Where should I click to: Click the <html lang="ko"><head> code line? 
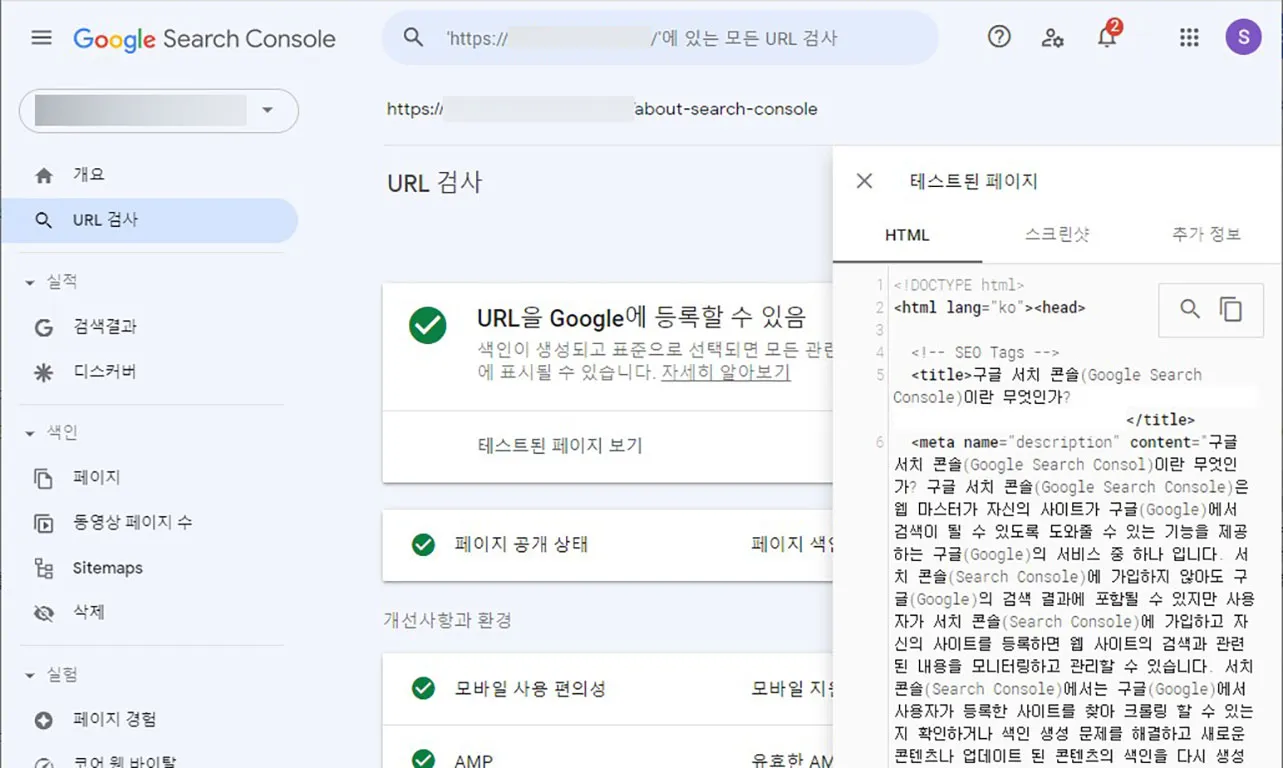(x=990, y=308)
